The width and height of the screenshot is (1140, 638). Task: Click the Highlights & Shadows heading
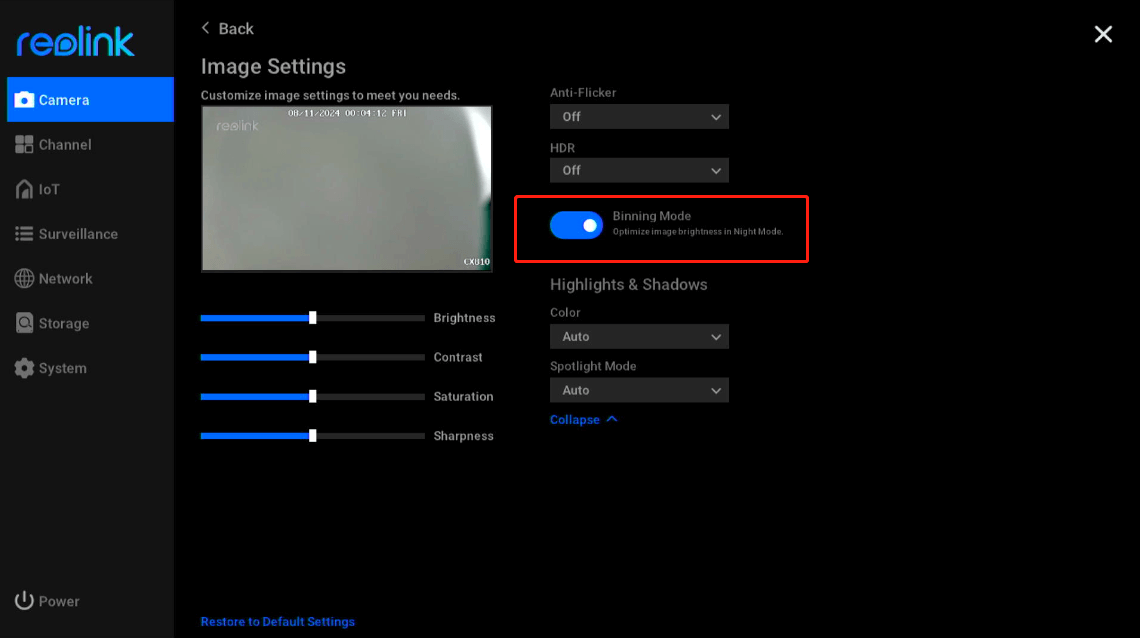tap(628, 285)
